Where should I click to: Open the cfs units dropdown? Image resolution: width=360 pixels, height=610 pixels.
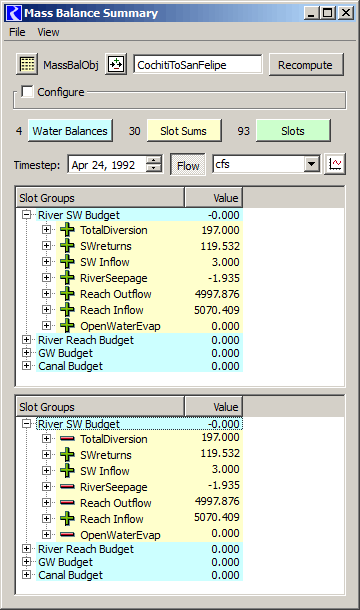pyautogui.click(x=311, y=164)
